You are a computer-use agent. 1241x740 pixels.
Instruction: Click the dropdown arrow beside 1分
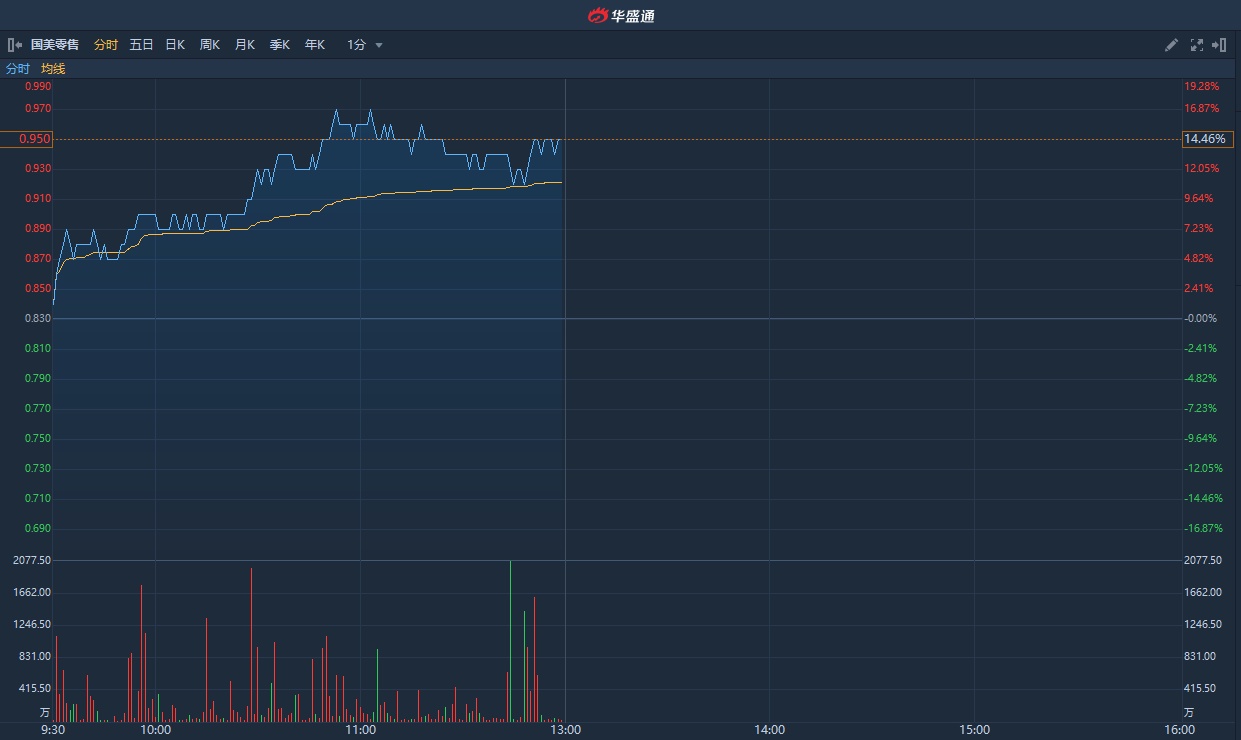click(x=379, y=45)
